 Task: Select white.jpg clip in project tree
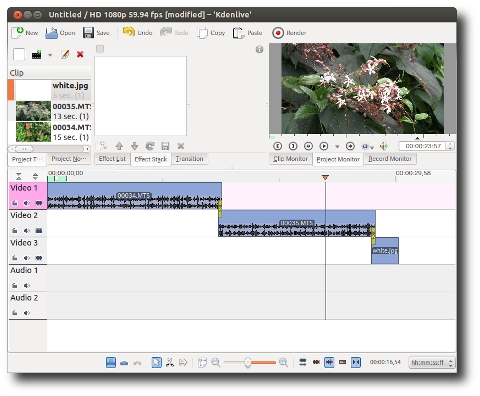pyautogui.click(x=50, y=90)
